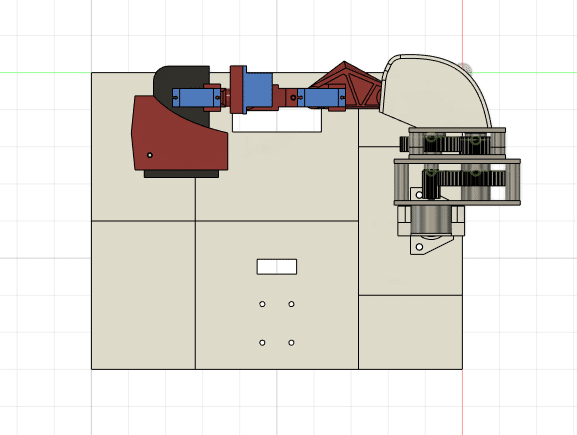This screenshot has height=435, width=577.
Task: Click the small rectangular cutout above the four holes
Action: (x=277, y=266)
